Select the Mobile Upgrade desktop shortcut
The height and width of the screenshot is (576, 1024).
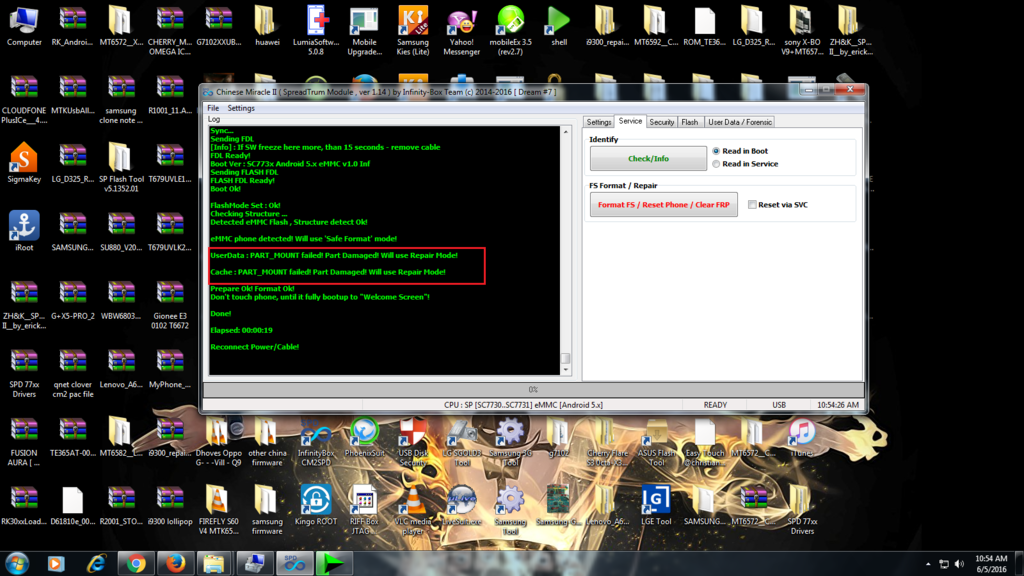[364, 30]
